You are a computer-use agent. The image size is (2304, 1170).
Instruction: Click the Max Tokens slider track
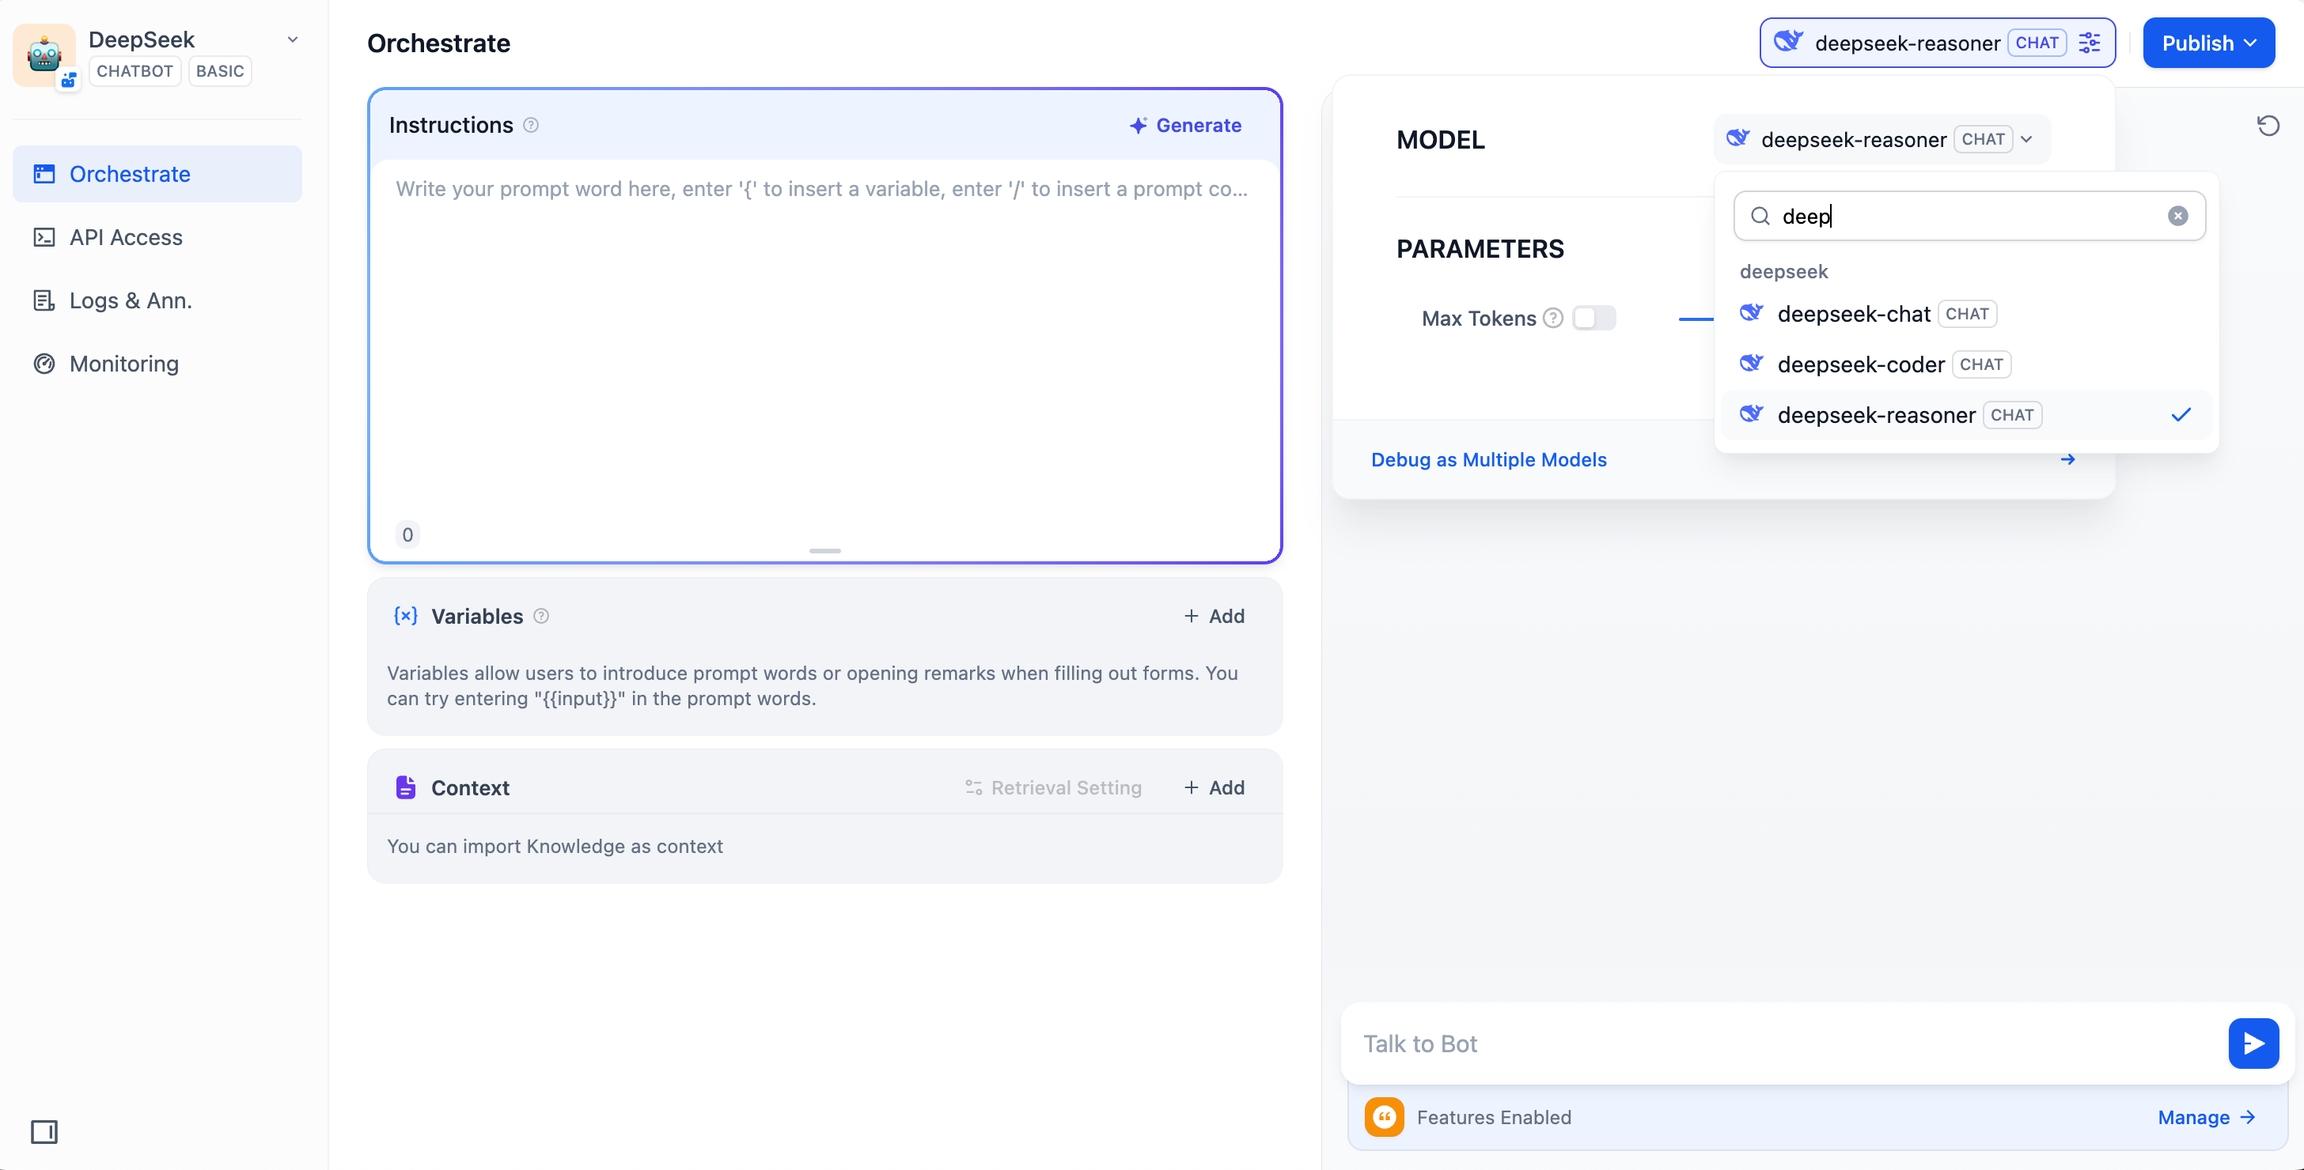tap(1695, 318)
